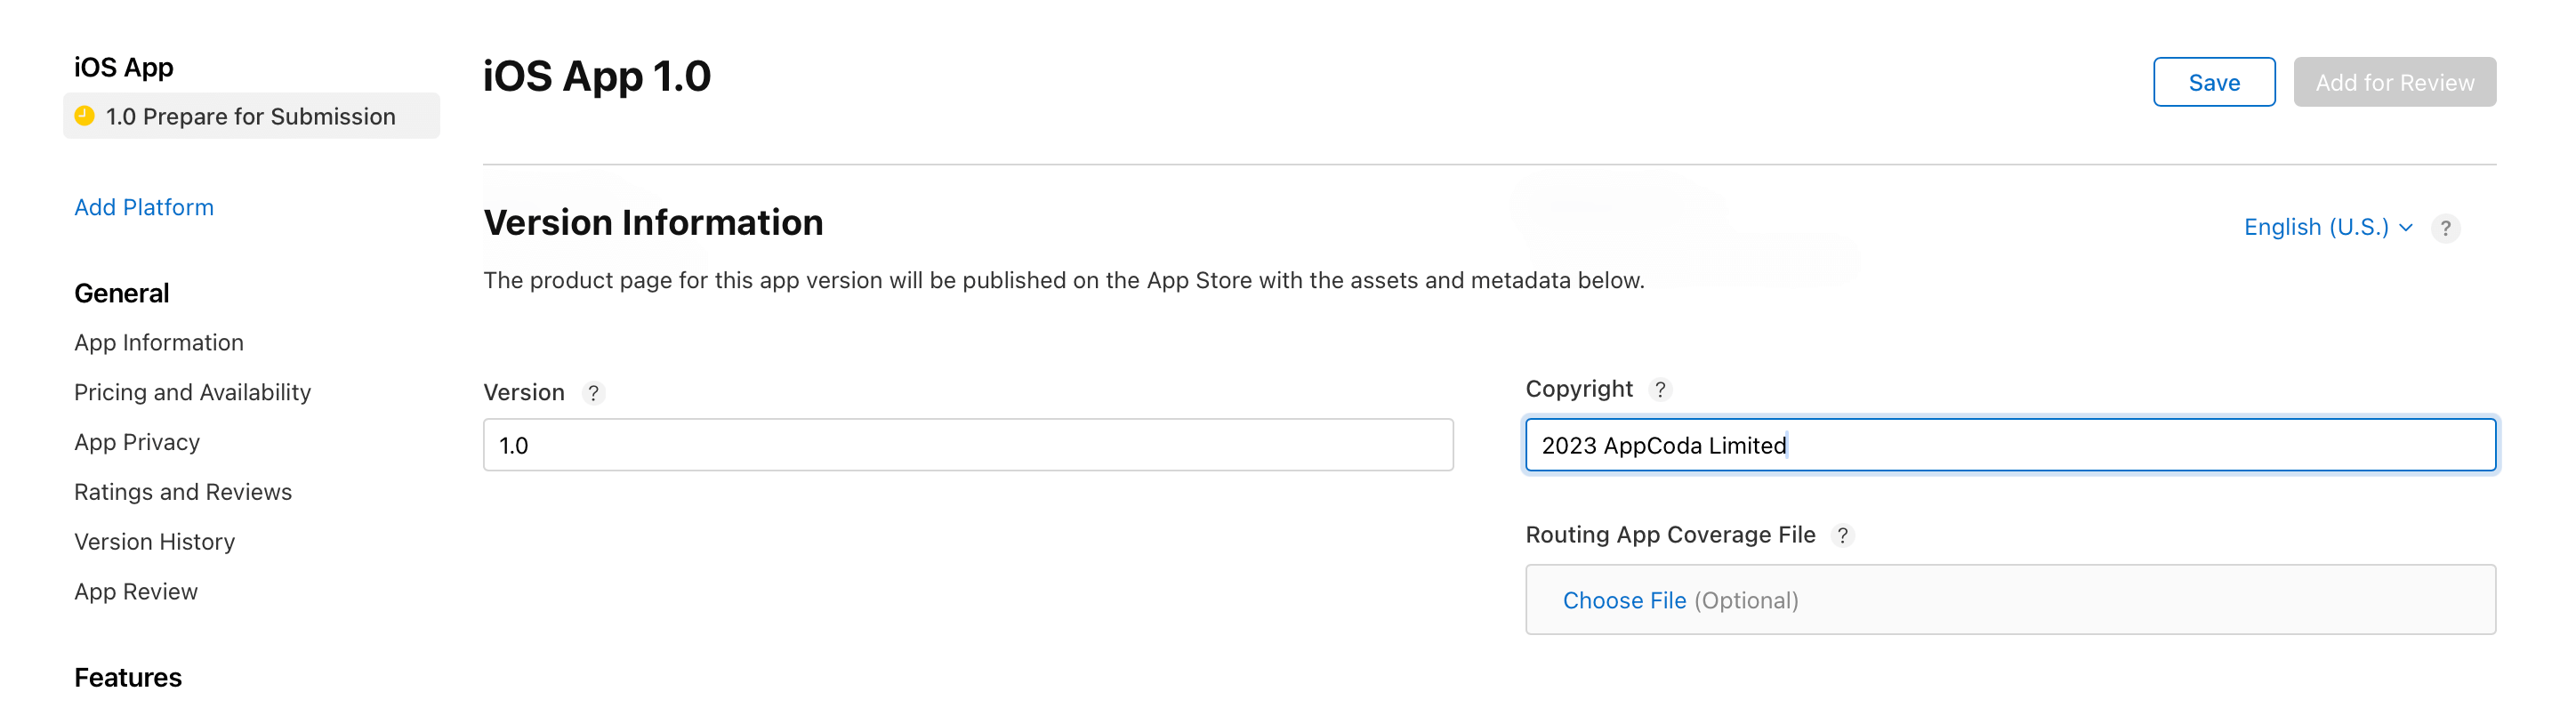Image resolution: width=2576 pixels, height=708 pixels.
Task: Open Ratings and Reviews page
Action: click(x=183, y=492)
